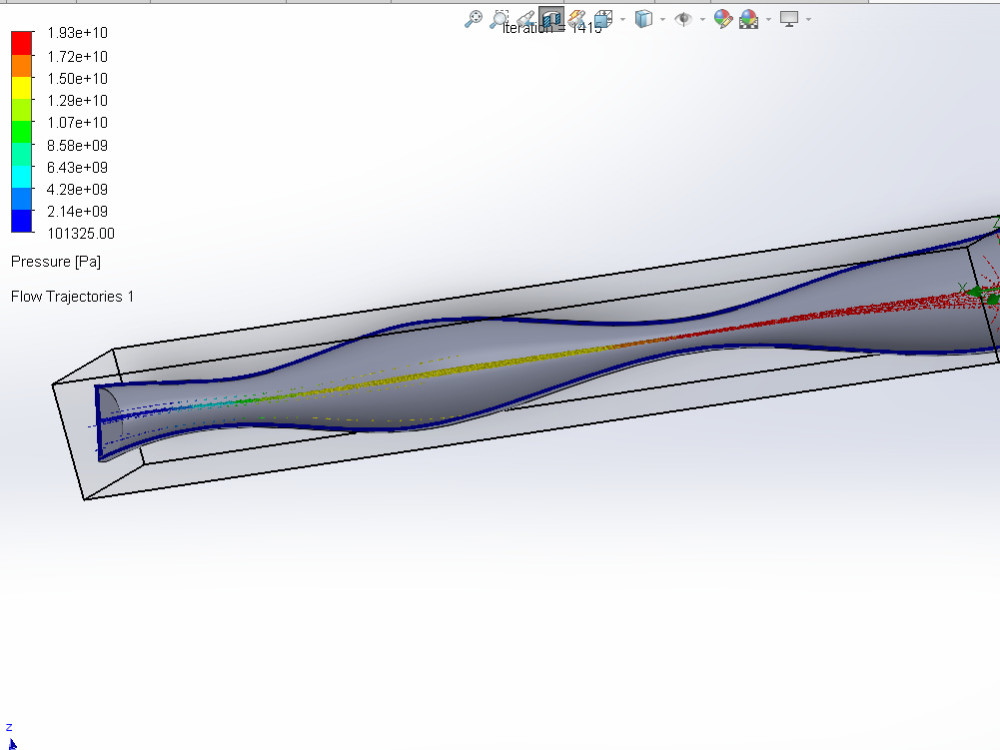1000x750 pixels.
Task: Activate the Zoom to Area tool
Action: coord(500,18)
